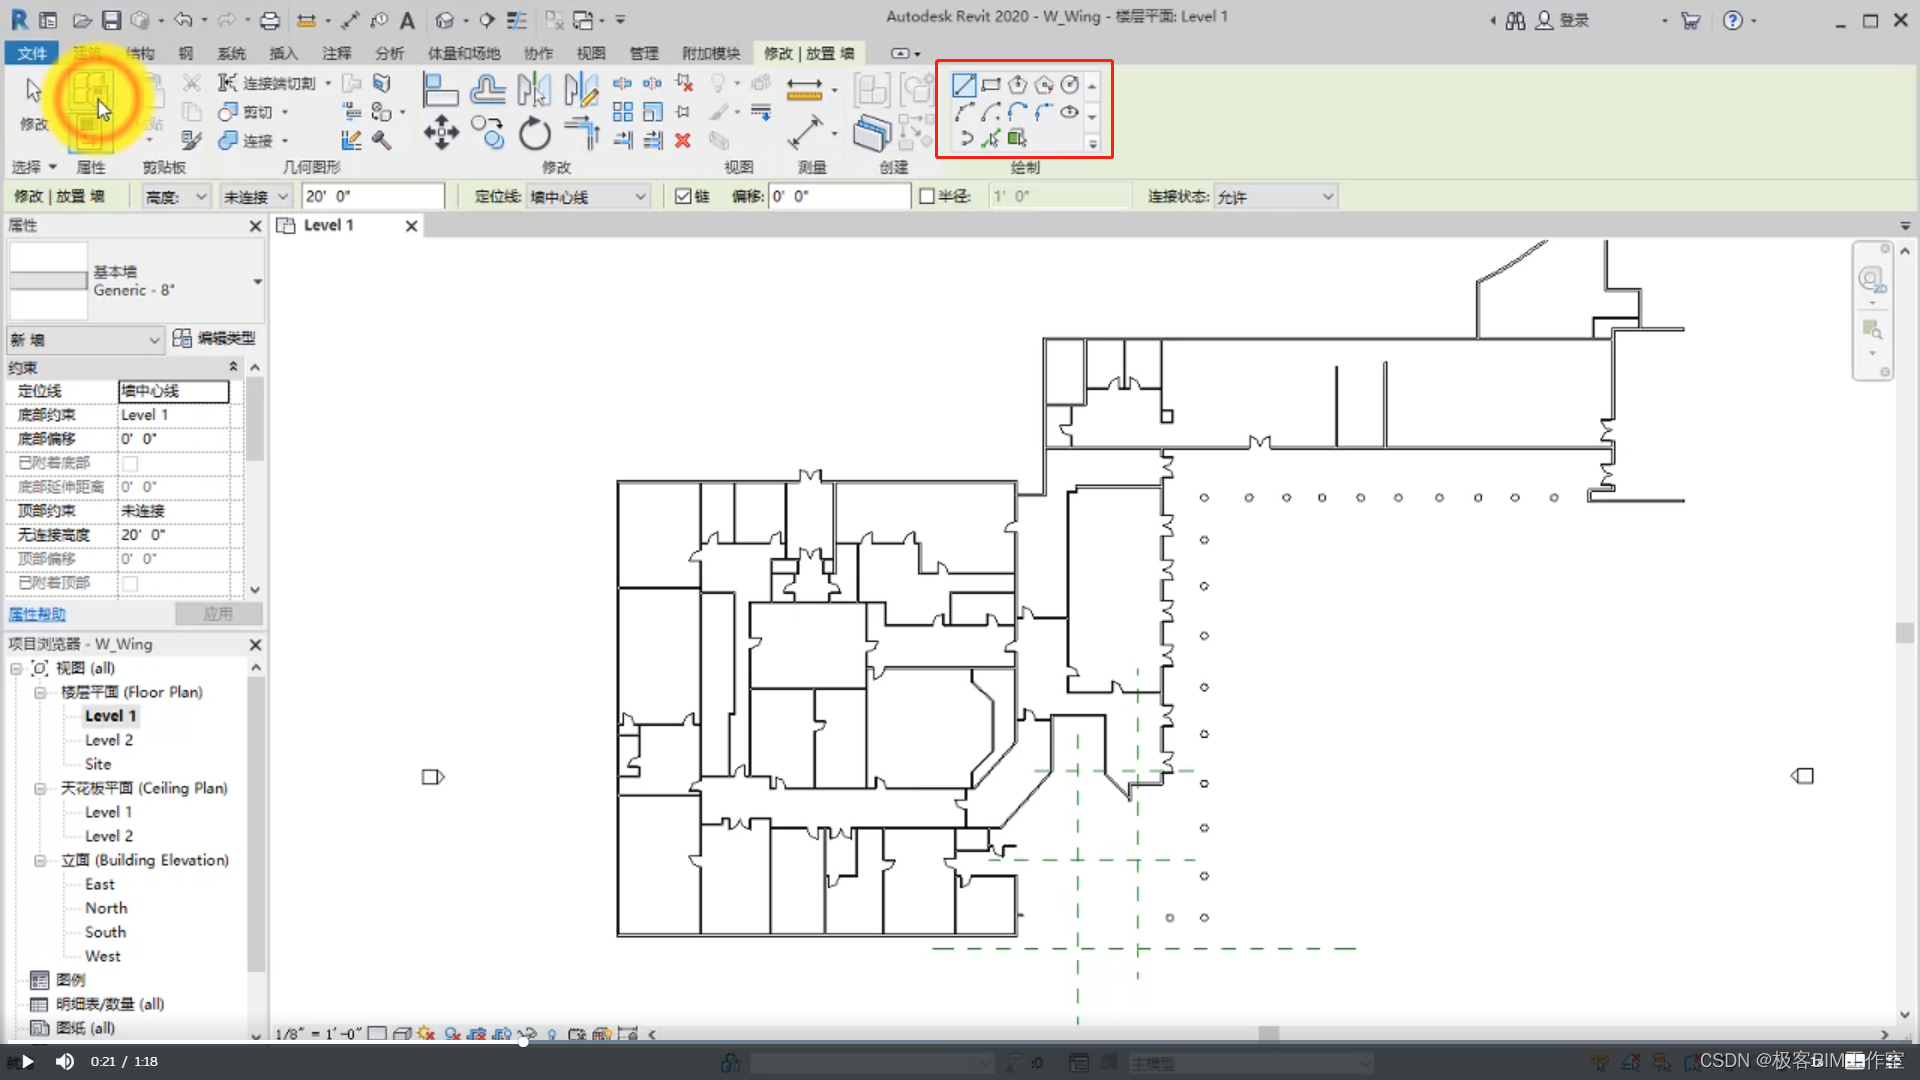Toggle the 链 (Chain) checkbox
The width and height of the screenshot is (1920, 1080).
coord(683,197)
